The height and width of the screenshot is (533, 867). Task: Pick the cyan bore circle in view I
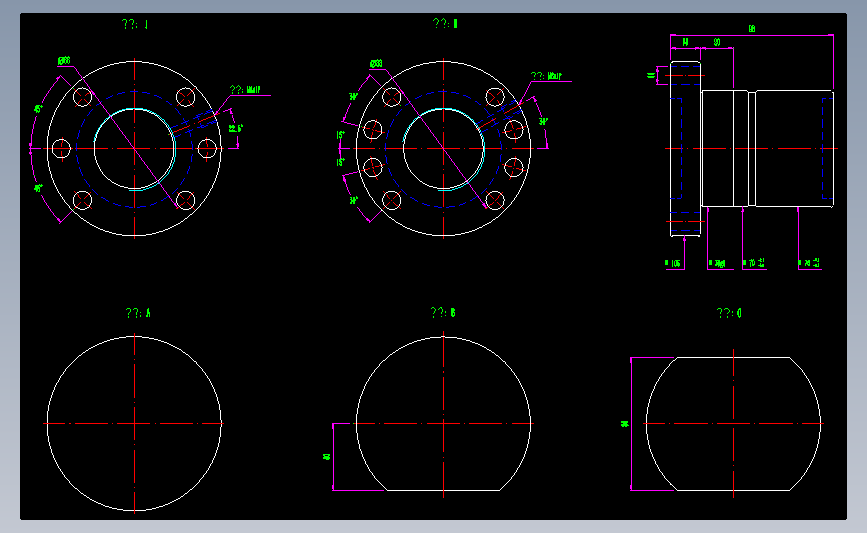pos(134,149)
